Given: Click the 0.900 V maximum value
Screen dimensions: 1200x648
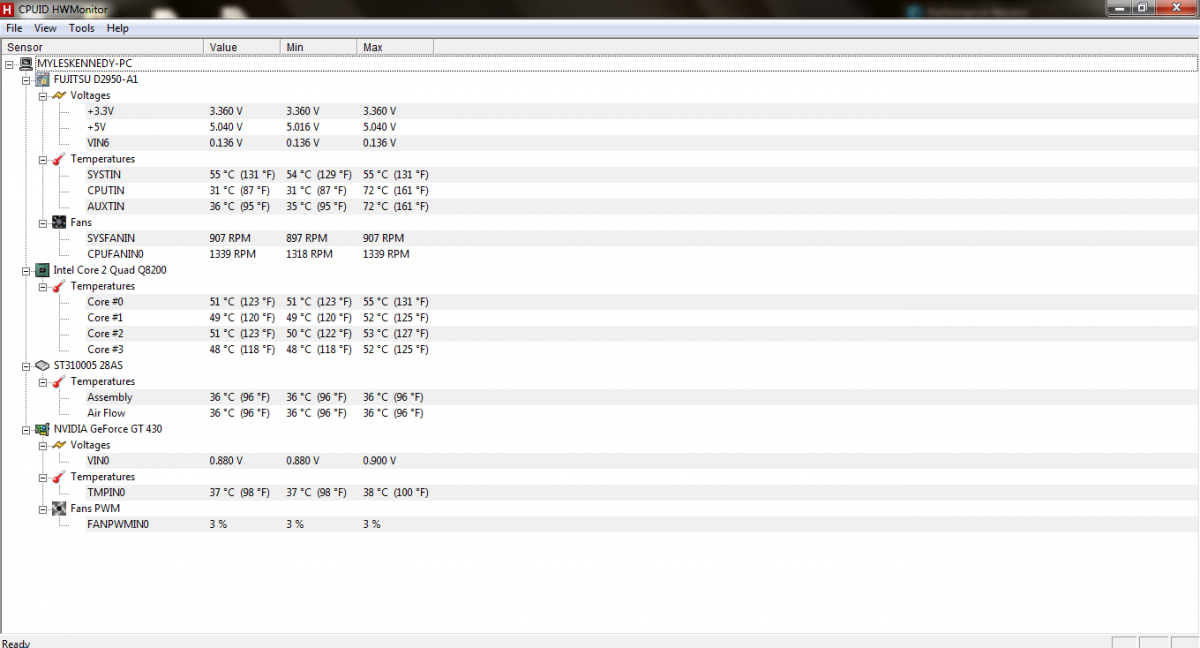Looking at the screenshot, I should click(x=380, y=461).
